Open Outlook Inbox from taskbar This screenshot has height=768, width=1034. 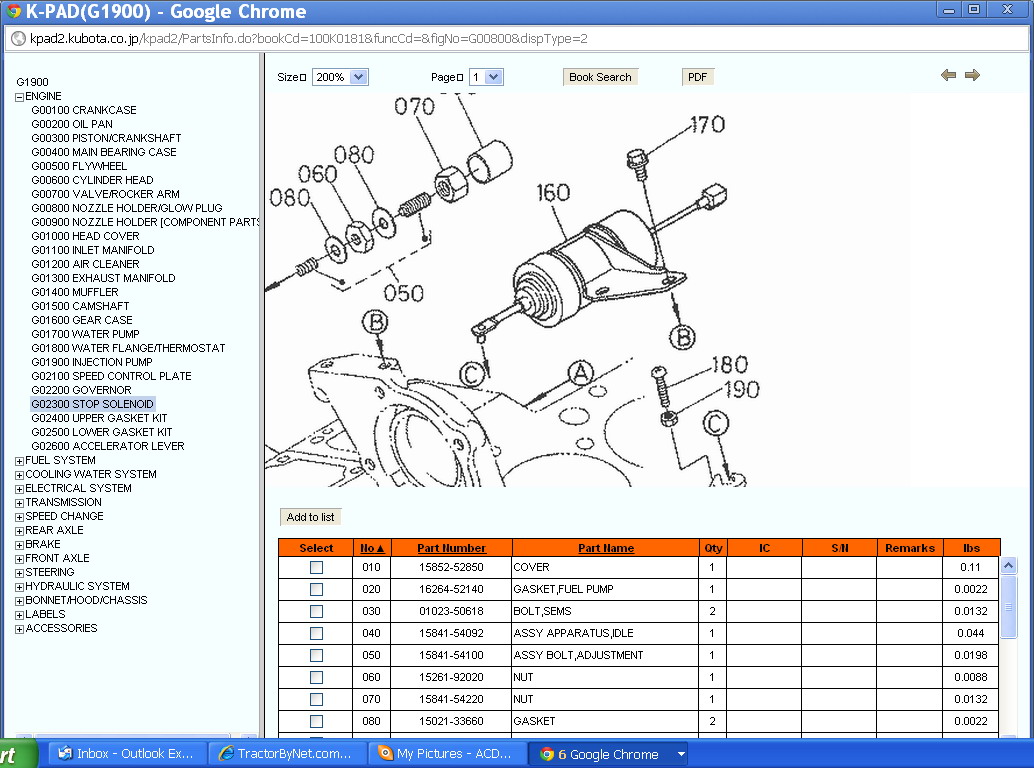click(126, 753)
